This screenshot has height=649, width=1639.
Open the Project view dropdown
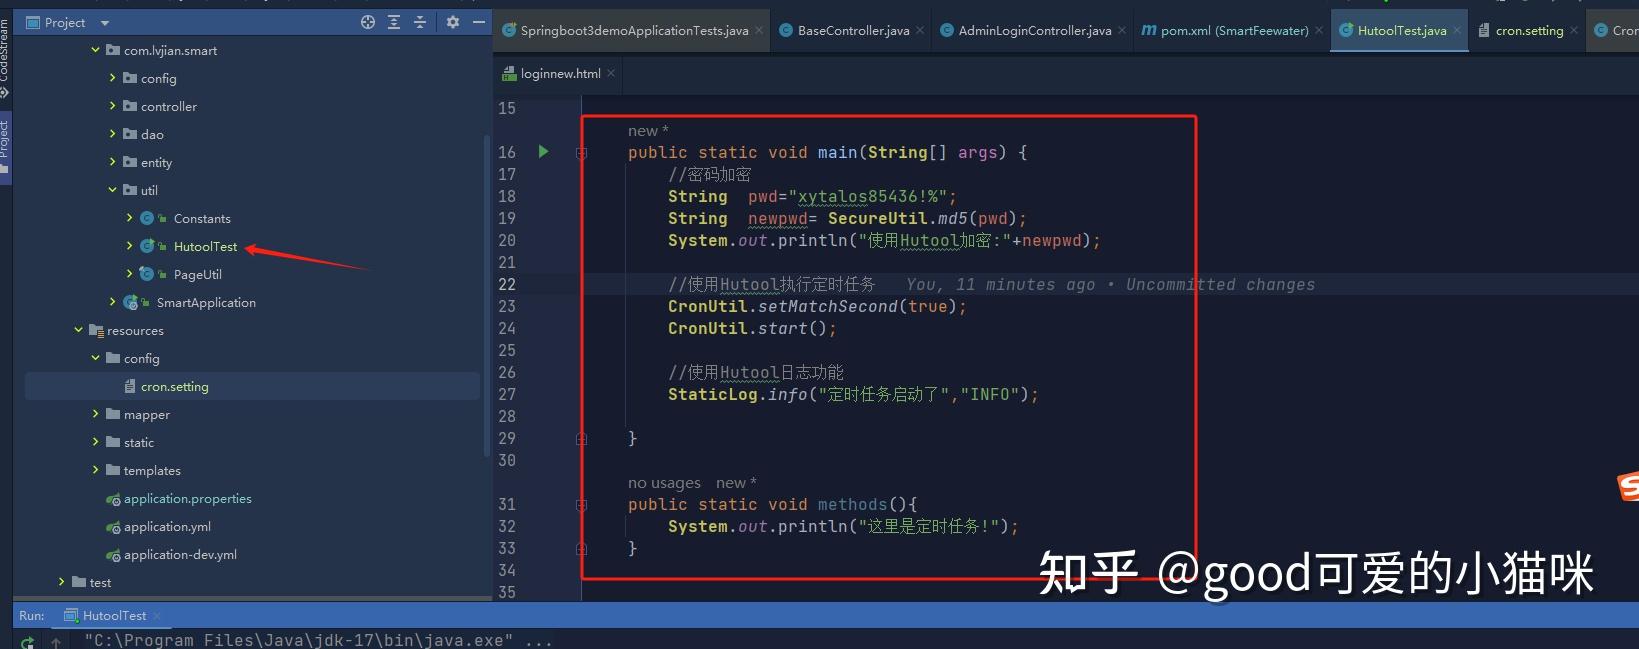[105, 23]
